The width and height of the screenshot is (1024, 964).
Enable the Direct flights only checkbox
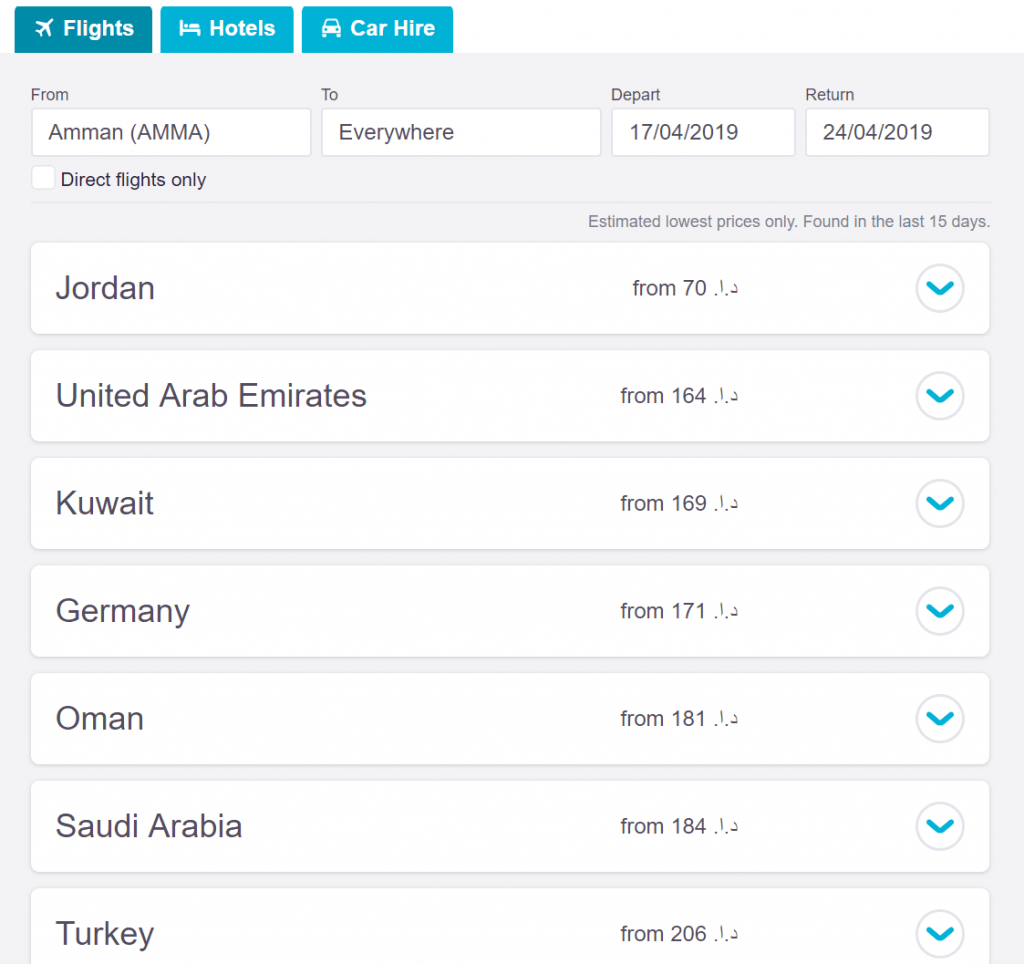(x=42, y=177)
